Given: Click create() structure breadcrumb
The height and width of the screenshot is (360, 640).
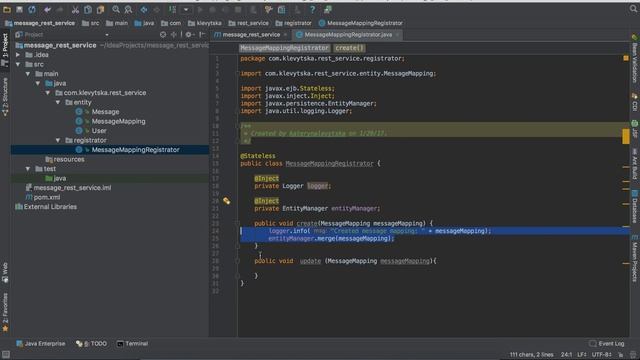Looking at the screenshot, I should (x=349, y=48).
